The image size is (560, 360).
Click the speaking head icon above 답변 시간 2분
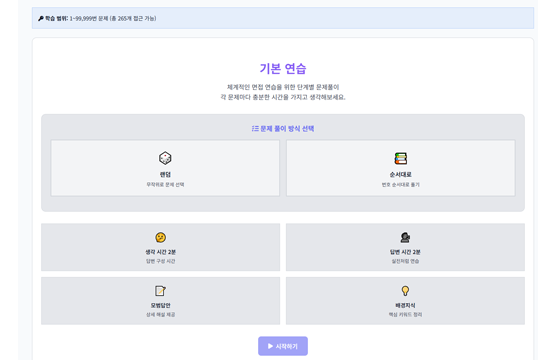point(405,238)
